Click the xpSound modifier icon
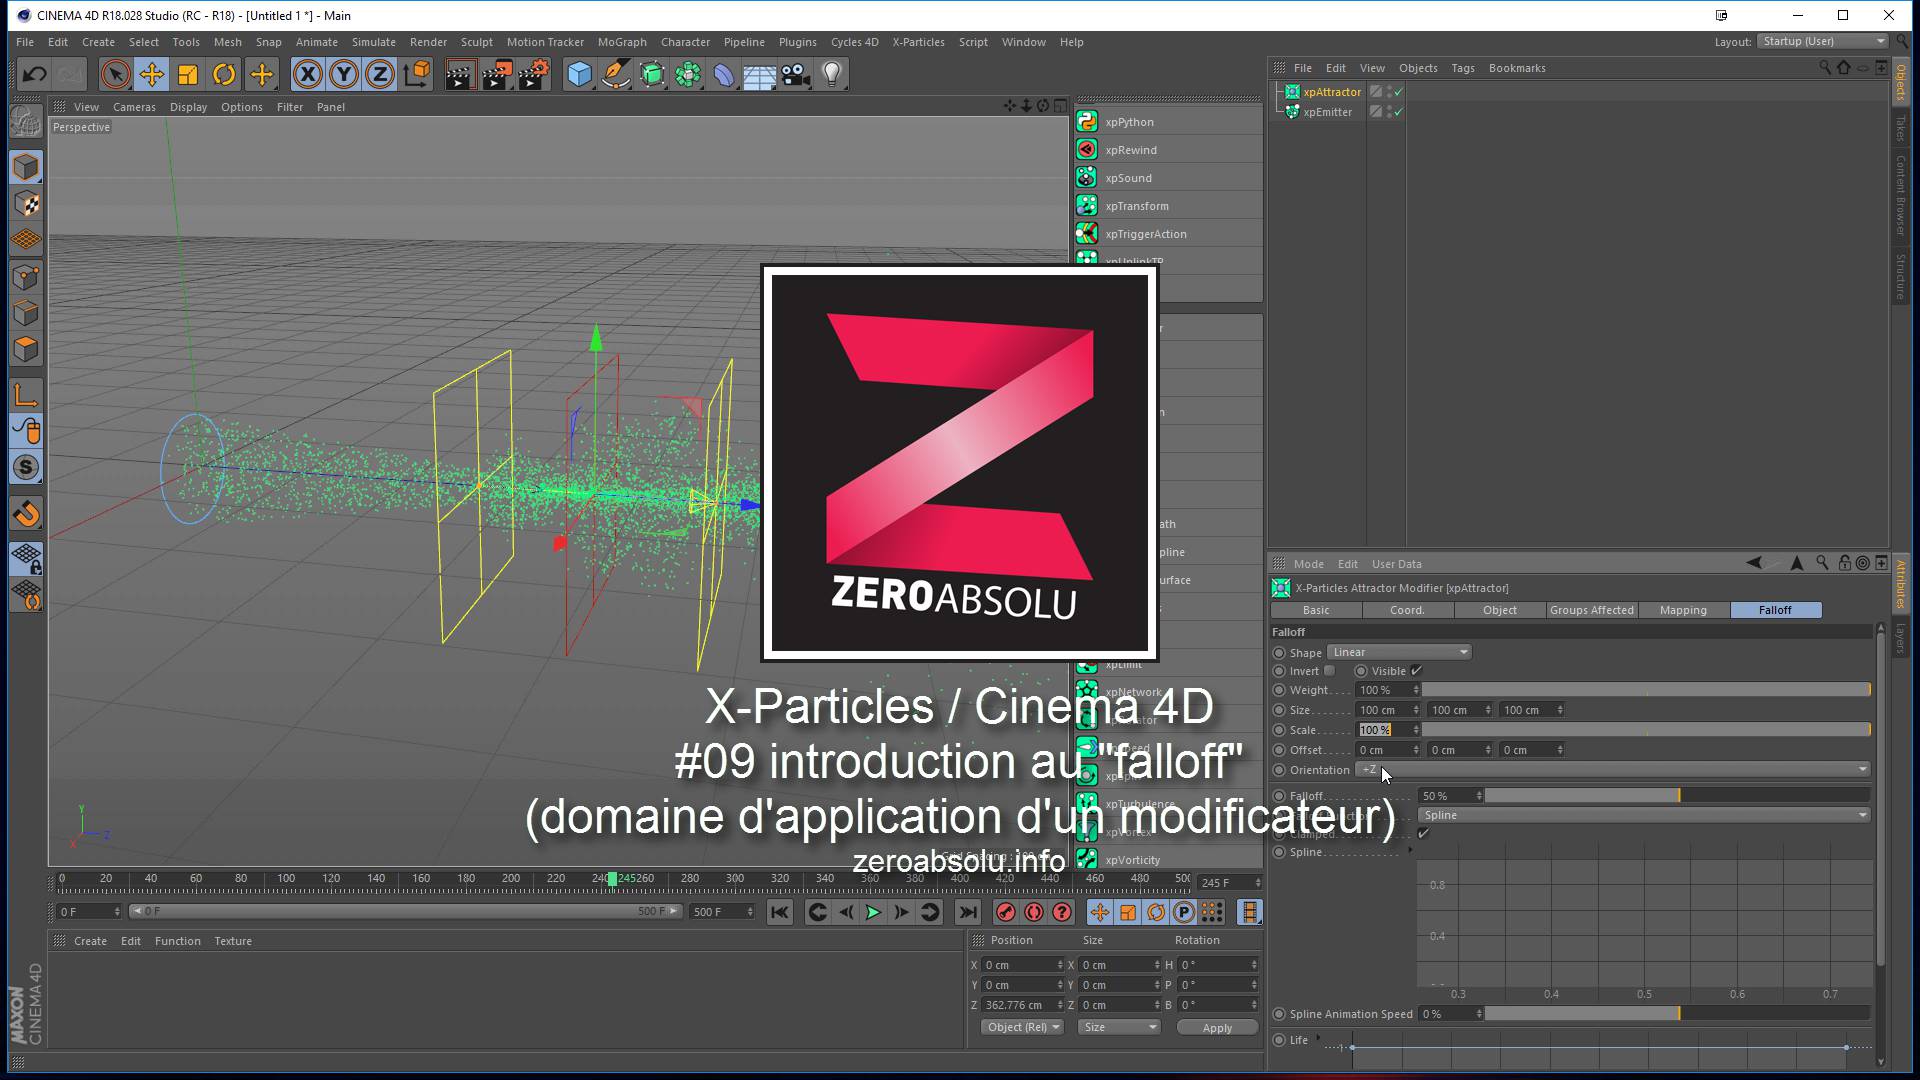This screenshot has width=1920, height=1080. (x=1087, y=177)
